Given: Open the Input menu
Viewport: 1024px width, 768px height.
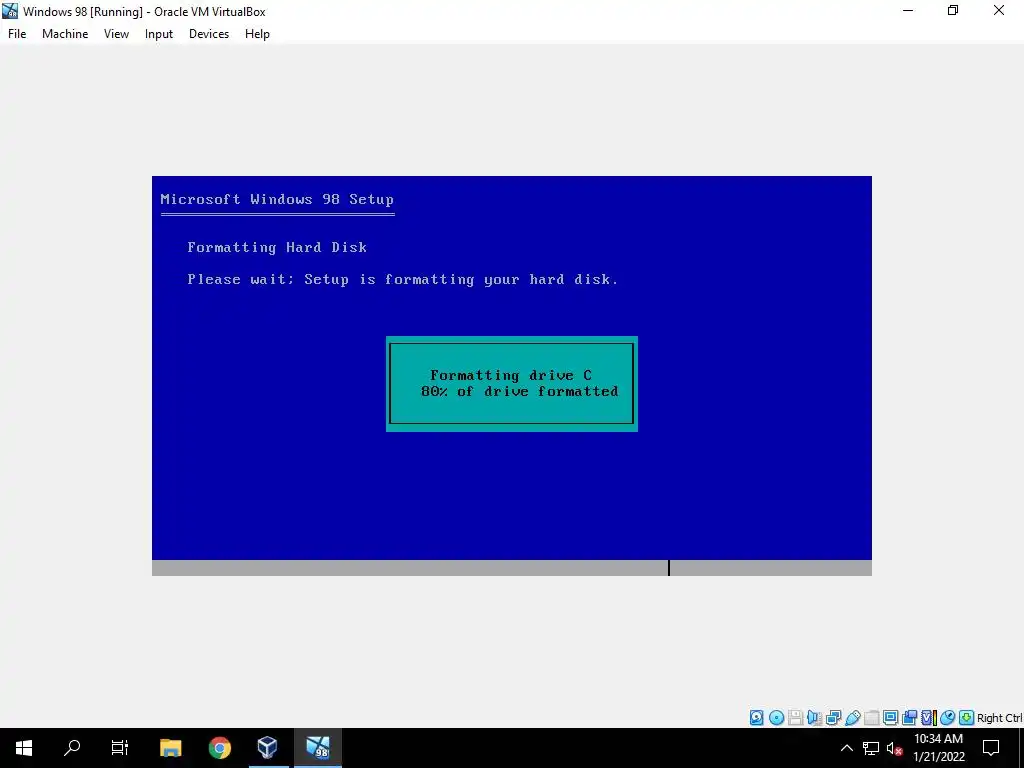Looking at the screenshot, I should (159, 34).
